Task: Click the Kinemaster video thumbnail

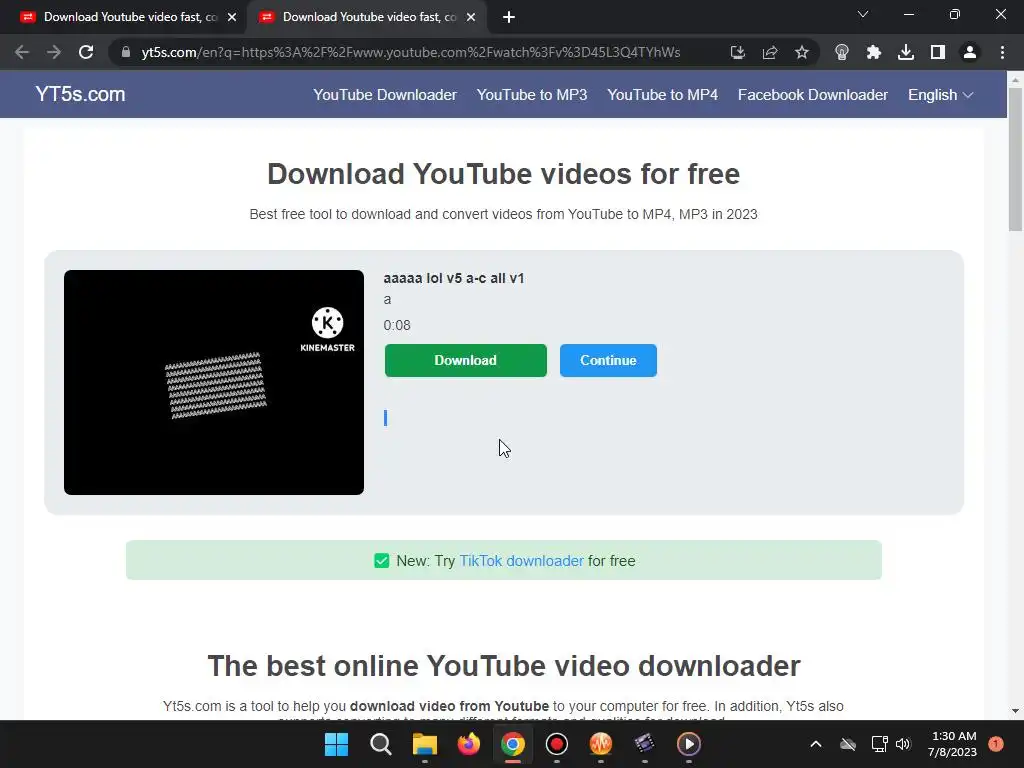Action: tap(214, 382)
